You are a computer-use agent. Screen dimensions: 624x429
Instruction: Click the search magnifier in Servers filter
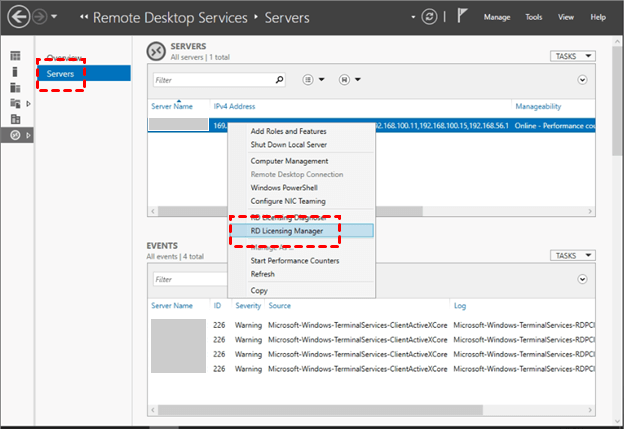[x=279, y=79]
